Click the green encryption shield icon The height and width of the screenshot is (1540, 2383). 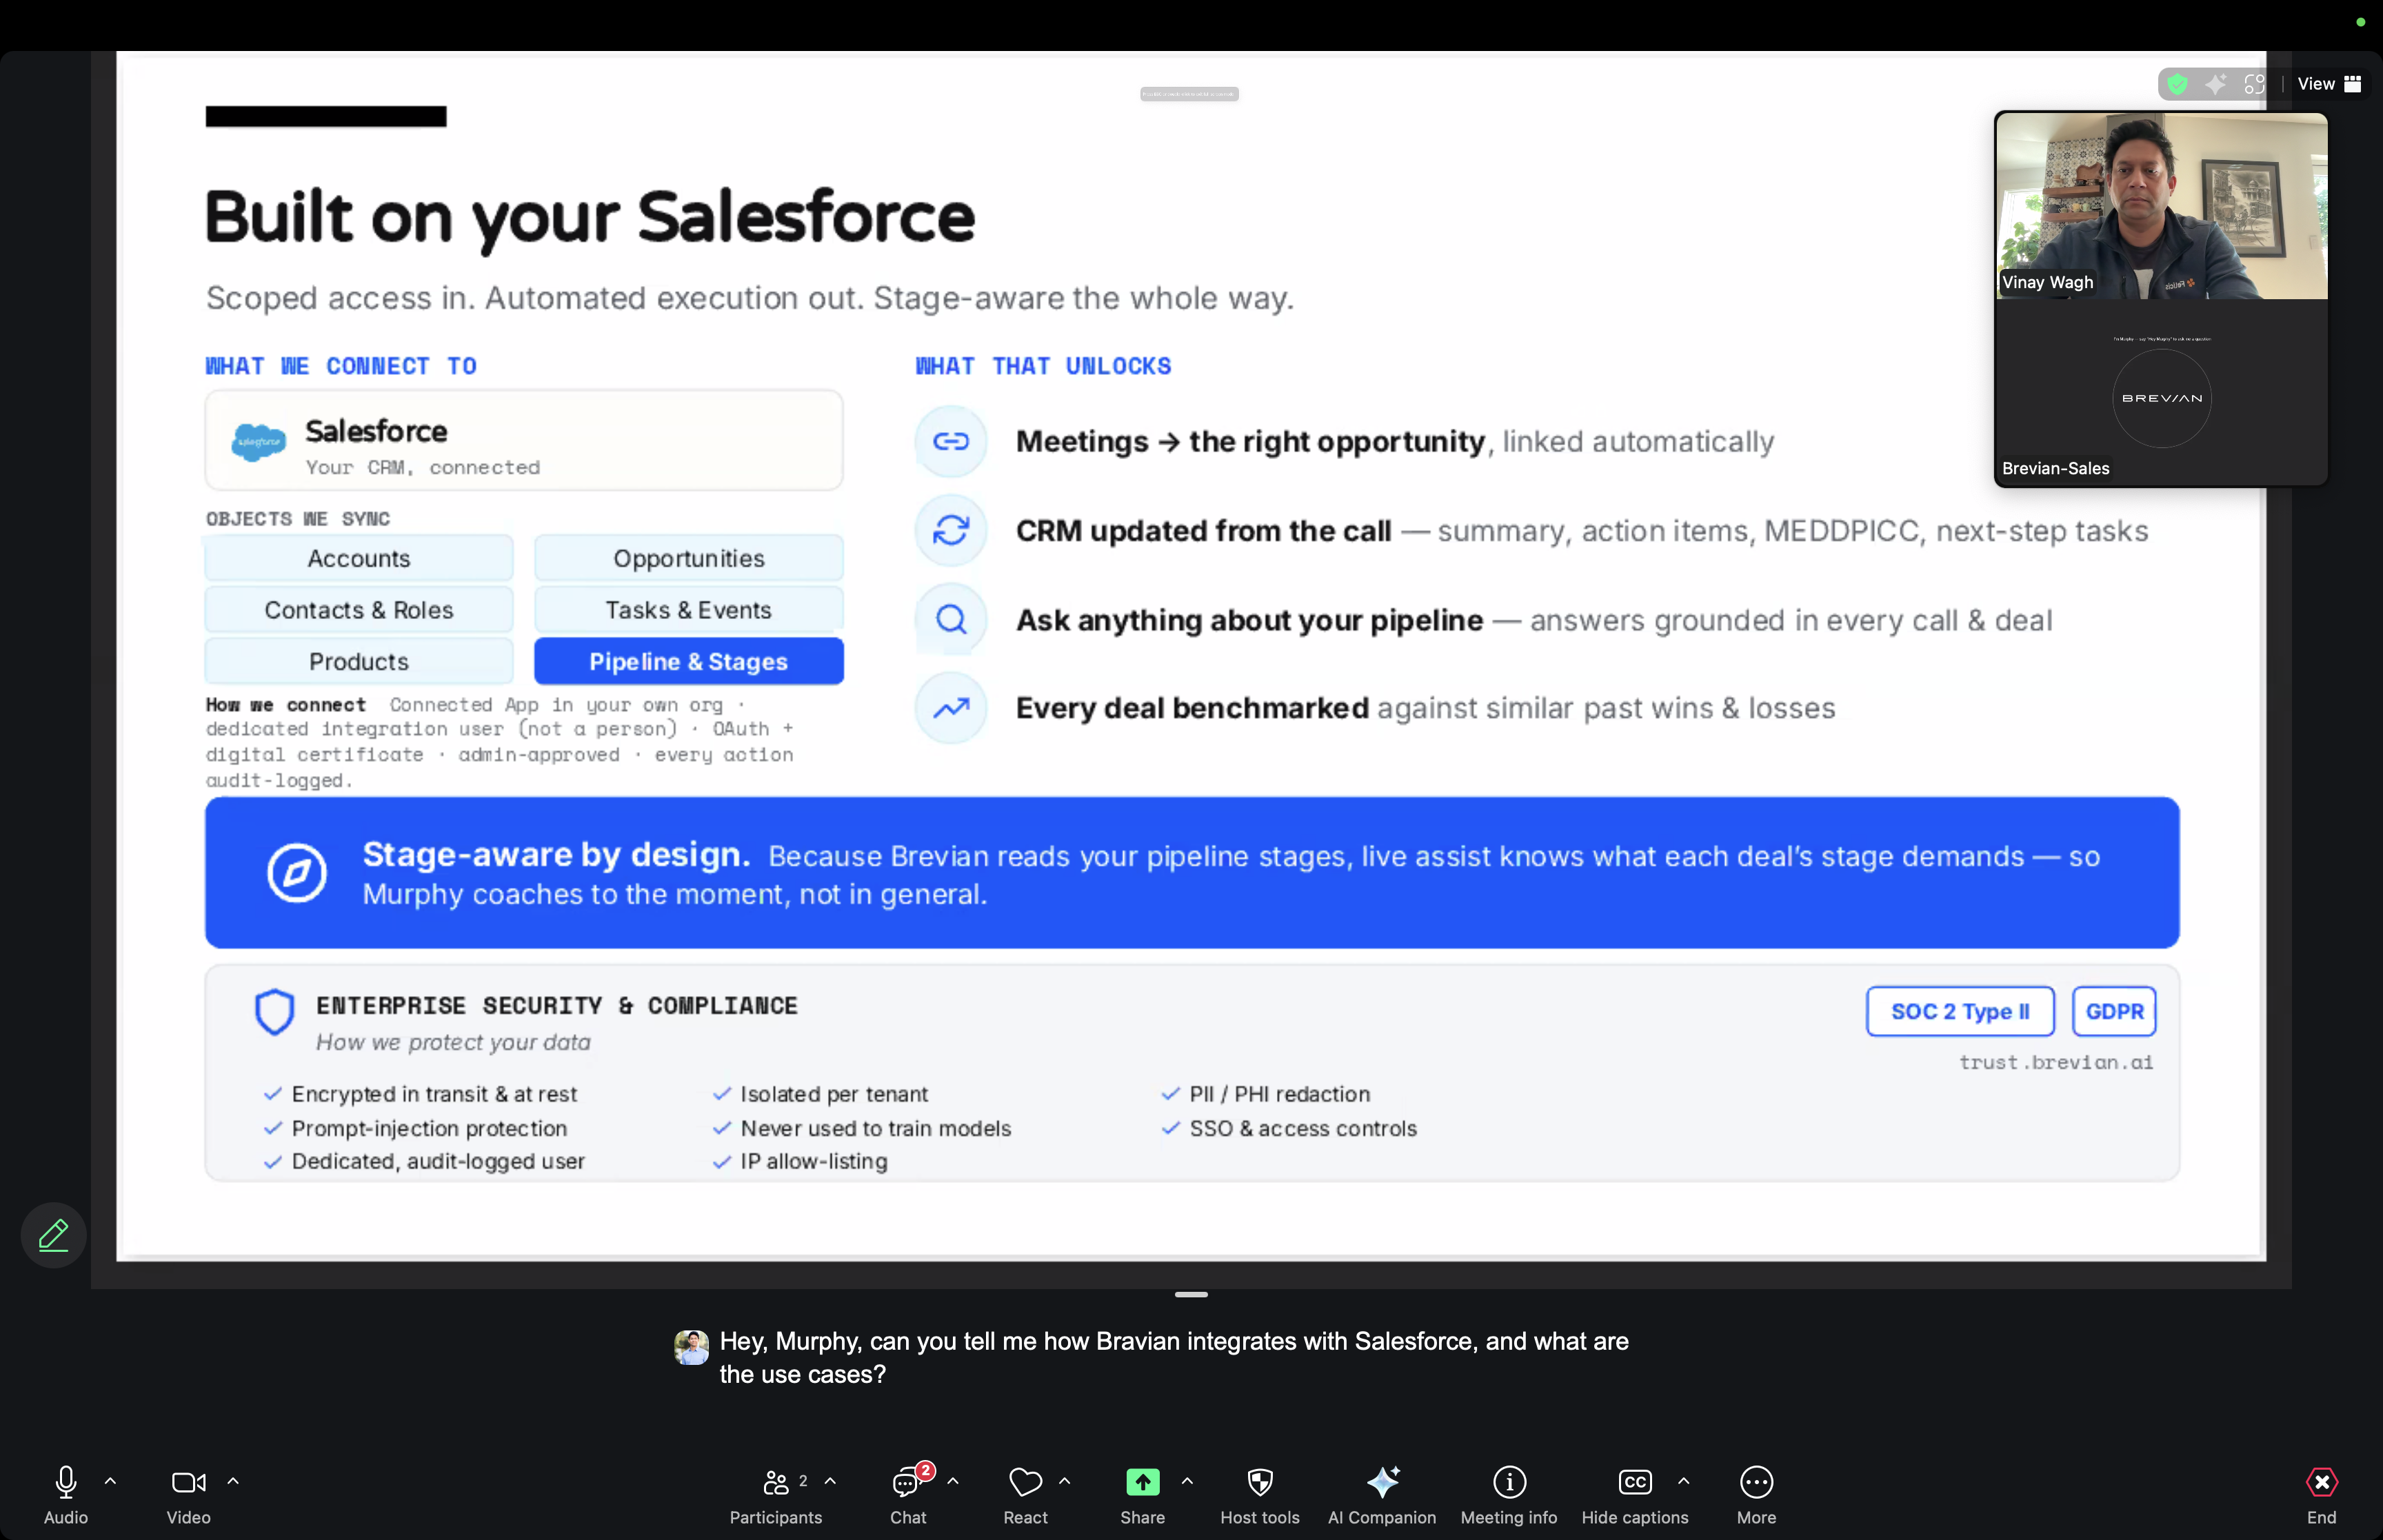pyautogui.click(x=2177, y=84)
